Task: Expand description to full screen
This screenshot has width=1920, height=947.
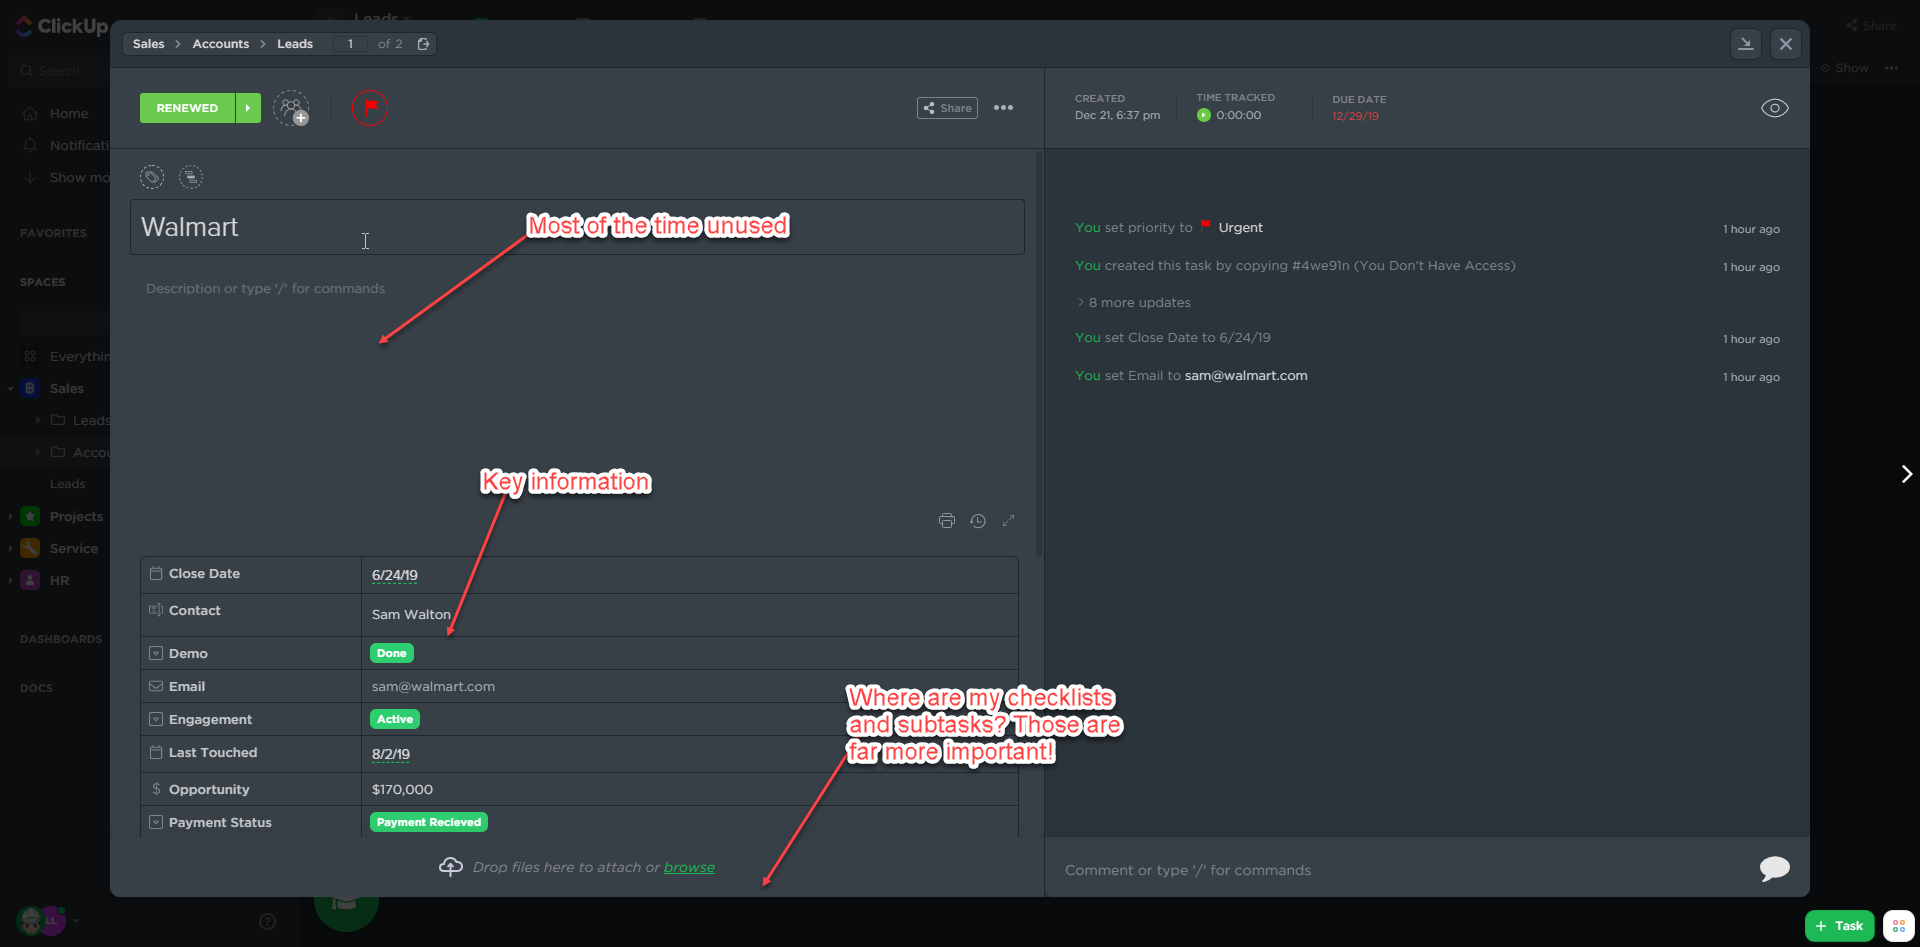Action: click(x=1008, y=520)
